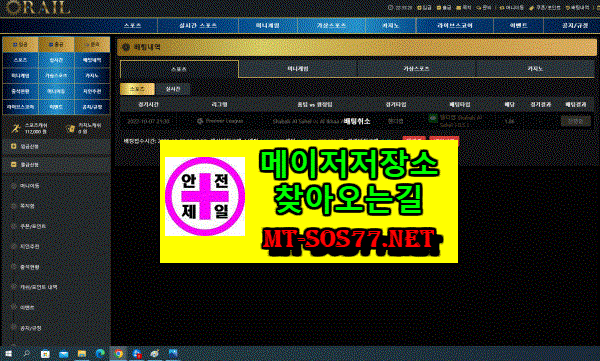Click the Premier League ball icon in bet row
The image size is (600, 361).
coord(200,121)
